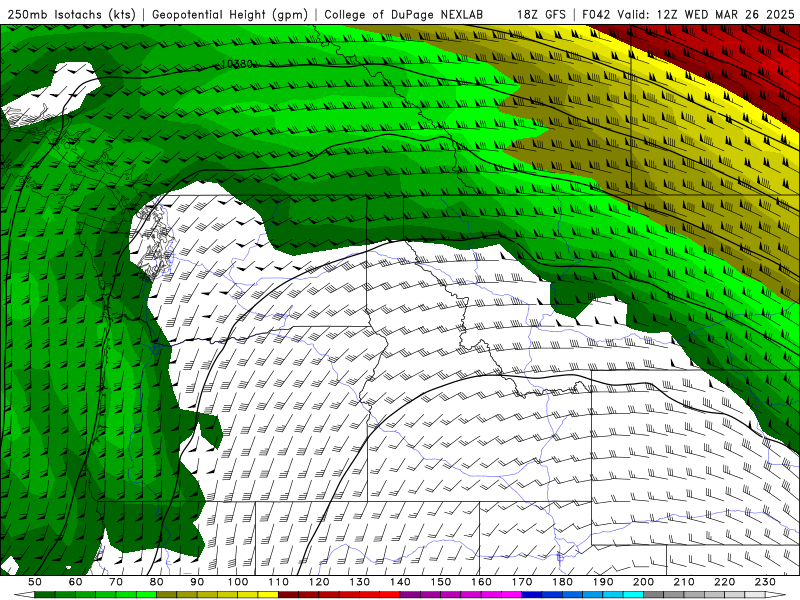Select the "Geopotential Height (gpm)" header label
This screenshot has width=800, height=600.
pyautogui.click(x=230, y=14)
